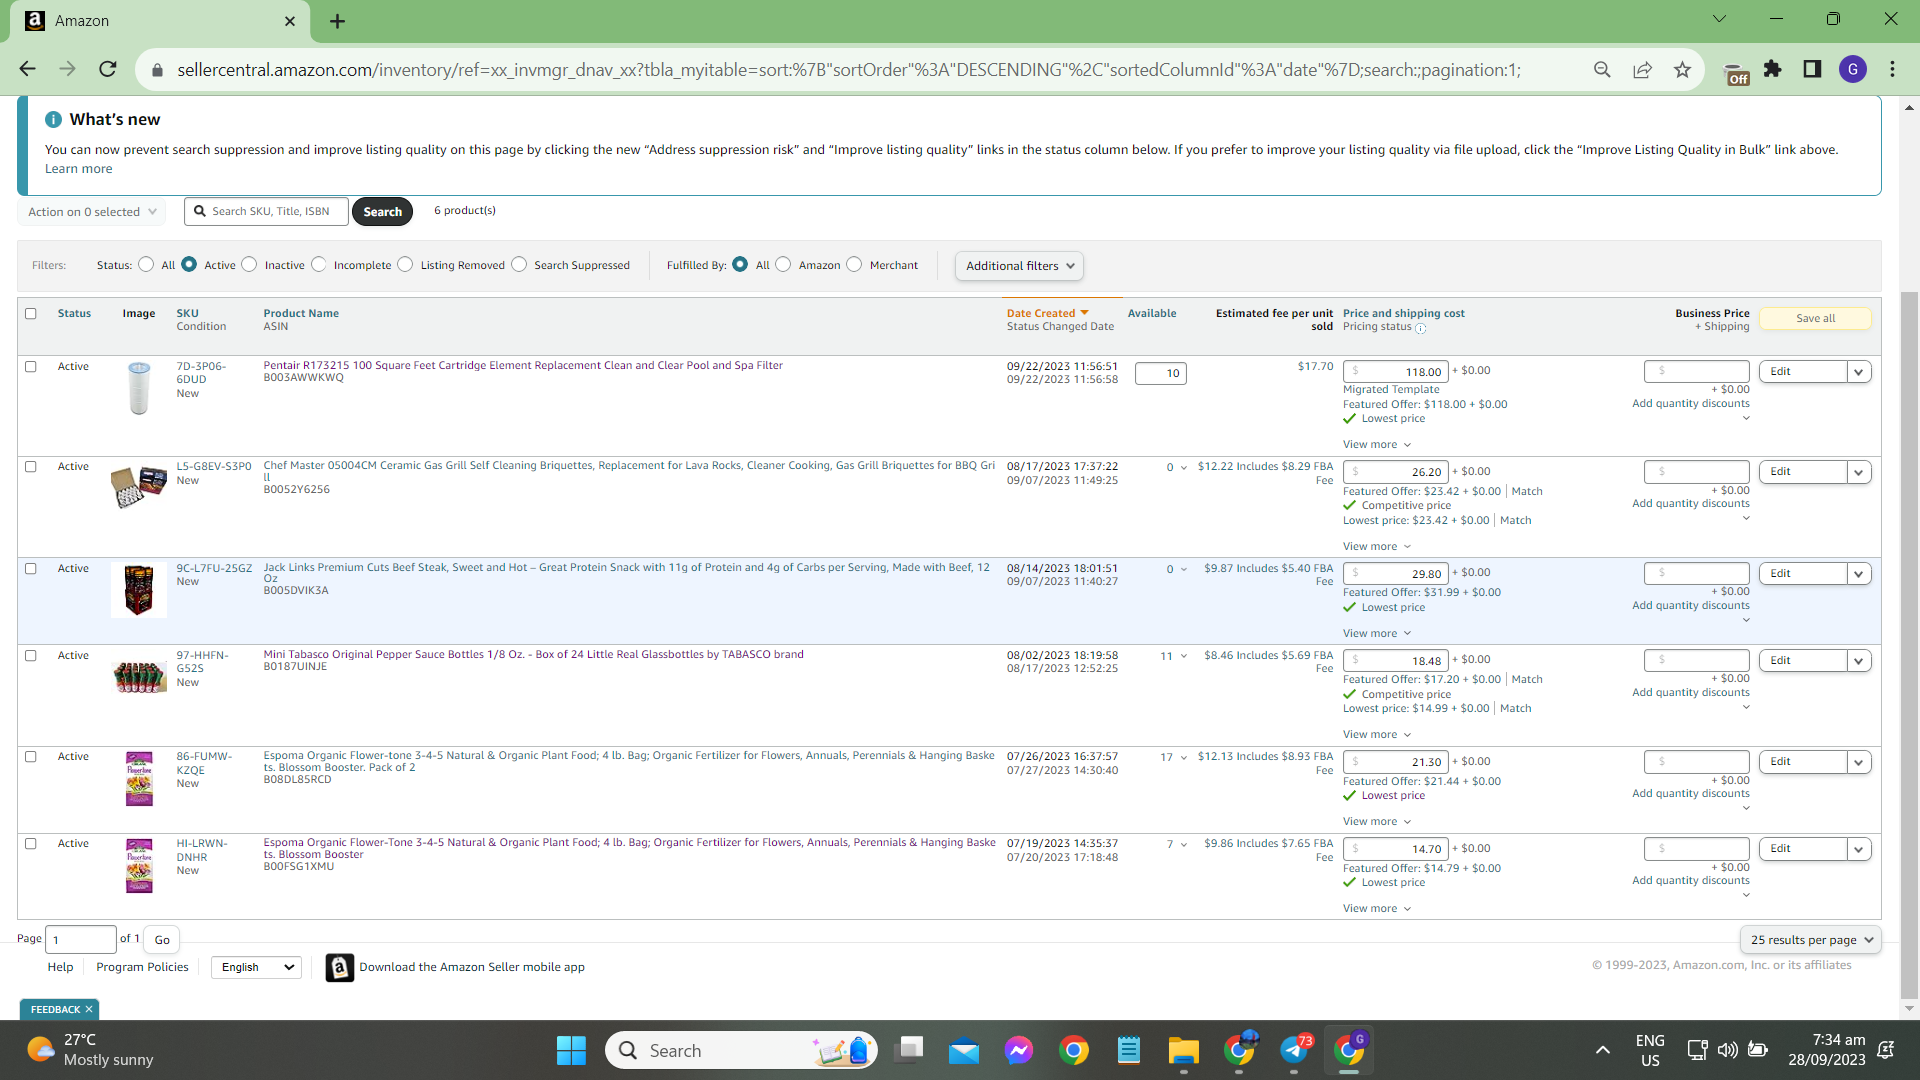This screenshot has width=1920, height=1080.
Task: Choose the Inactive status filter
Action: tap(249, 264)
